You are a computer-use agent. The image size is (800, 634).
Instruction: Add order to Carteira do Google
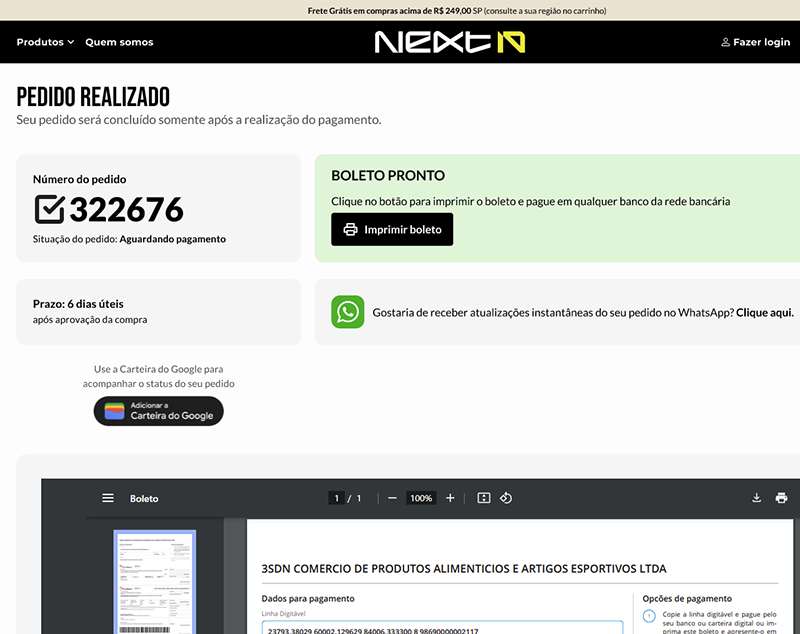point(159,411)
